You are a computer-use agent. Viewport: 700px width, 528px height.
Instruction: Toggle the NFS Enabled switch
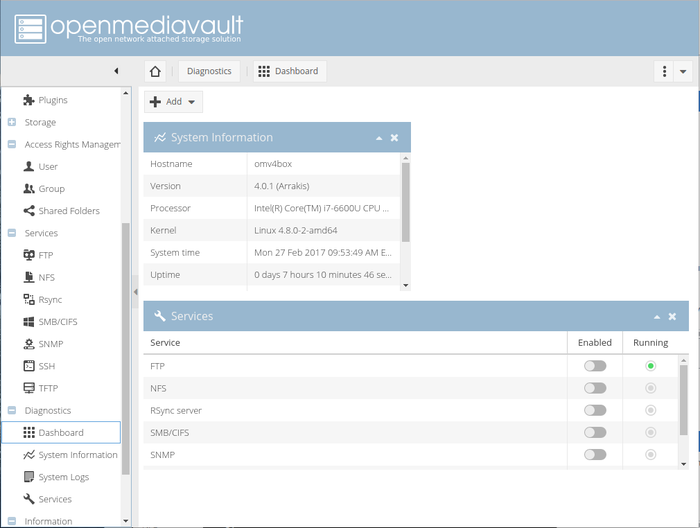point(595,388)
